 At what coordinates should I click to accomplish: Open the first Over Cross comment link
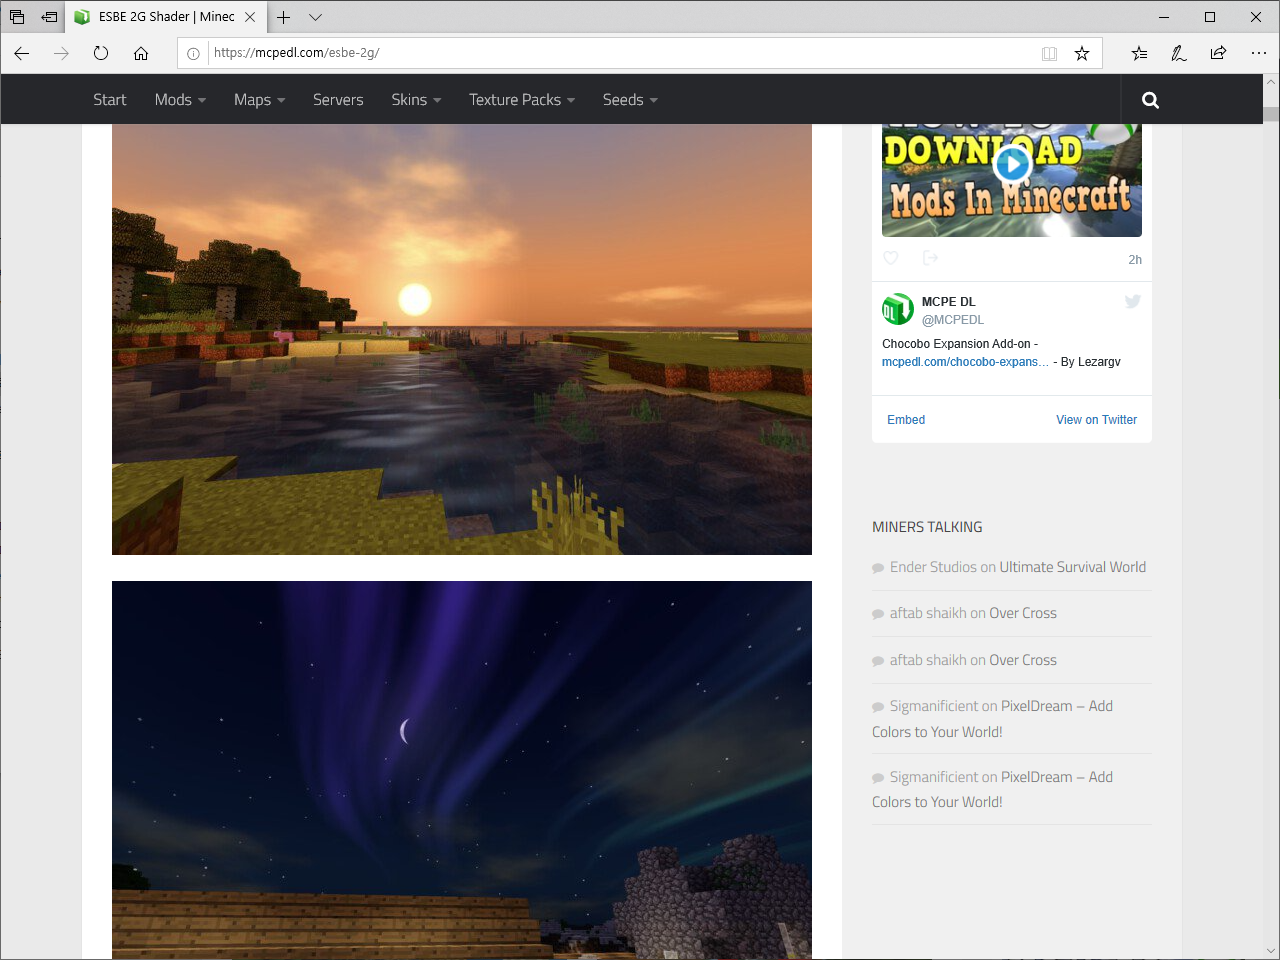click(1023, 613)
